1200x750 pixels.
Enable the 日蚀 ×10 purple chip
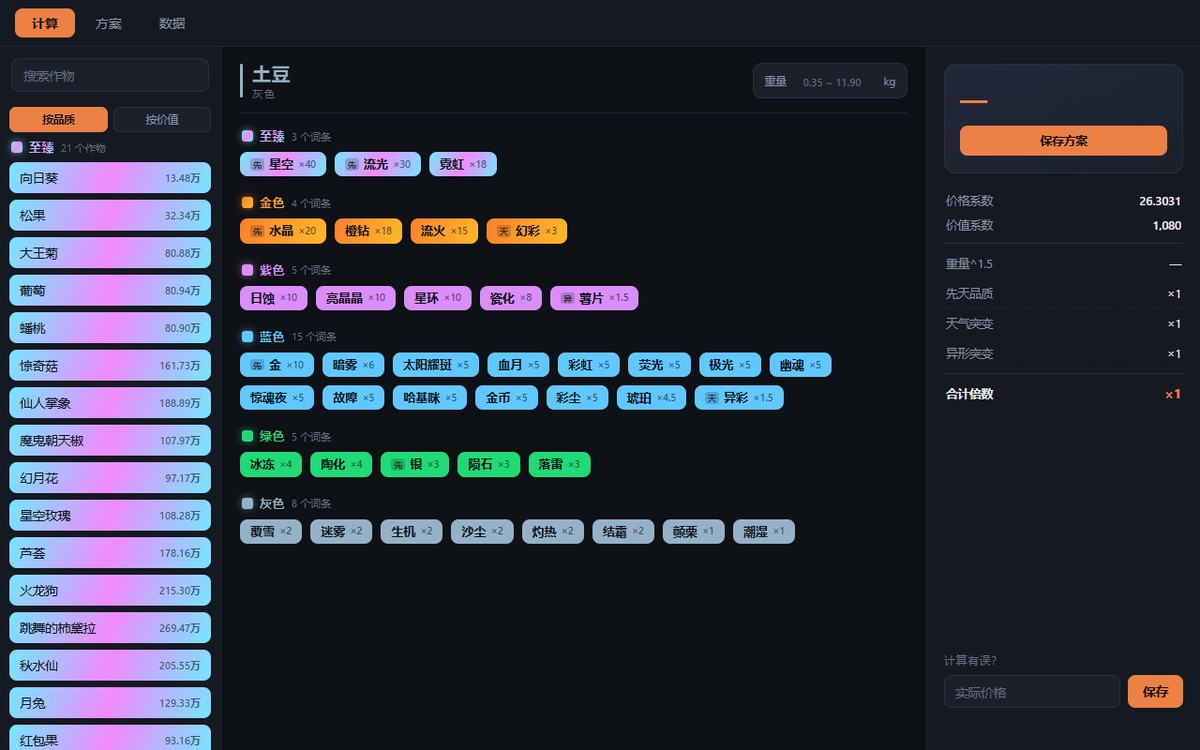(274, 298)
